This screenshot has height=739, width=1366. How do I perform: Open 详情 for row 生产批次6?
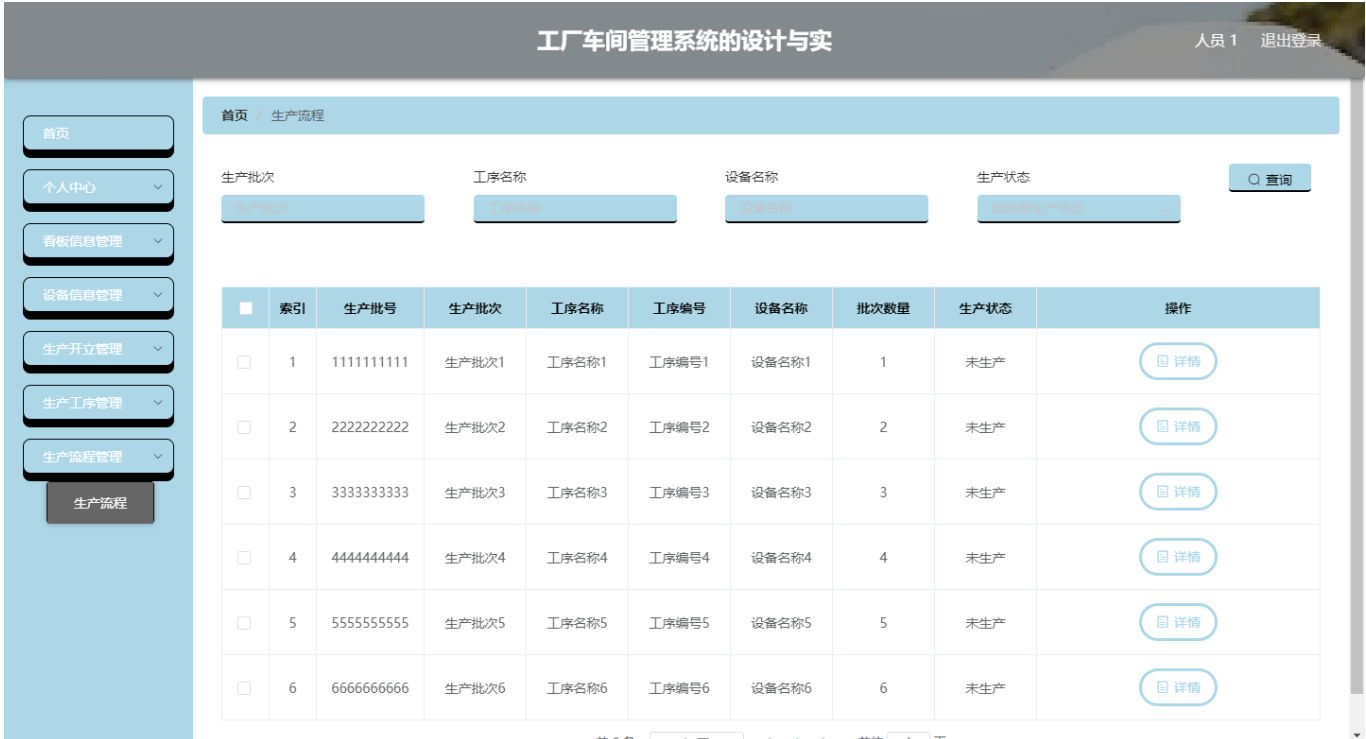click(x=1178, y=688)
